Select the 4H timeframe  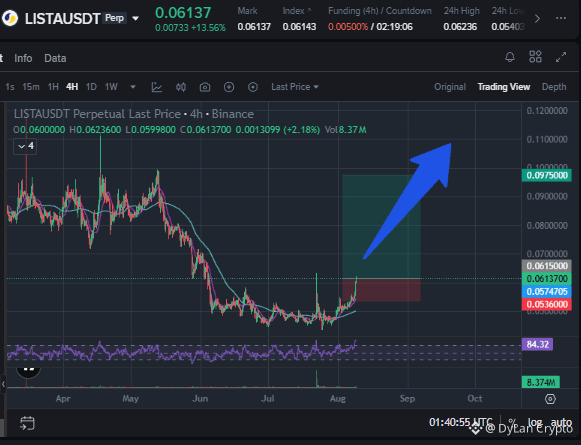[72, 87]
